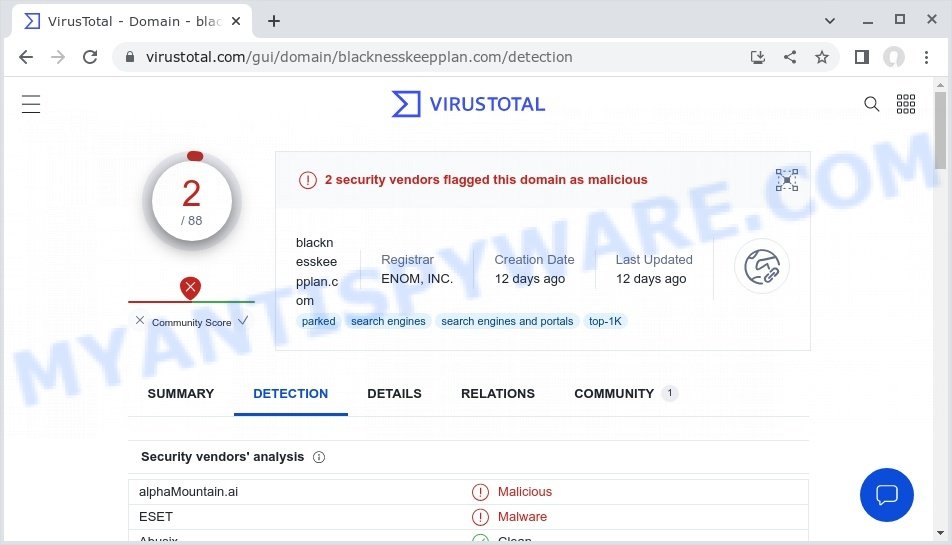Select the VirusTotal browser tab
Image resolution: width=952 pixels, height=545 pixels.
click(132, 21)
